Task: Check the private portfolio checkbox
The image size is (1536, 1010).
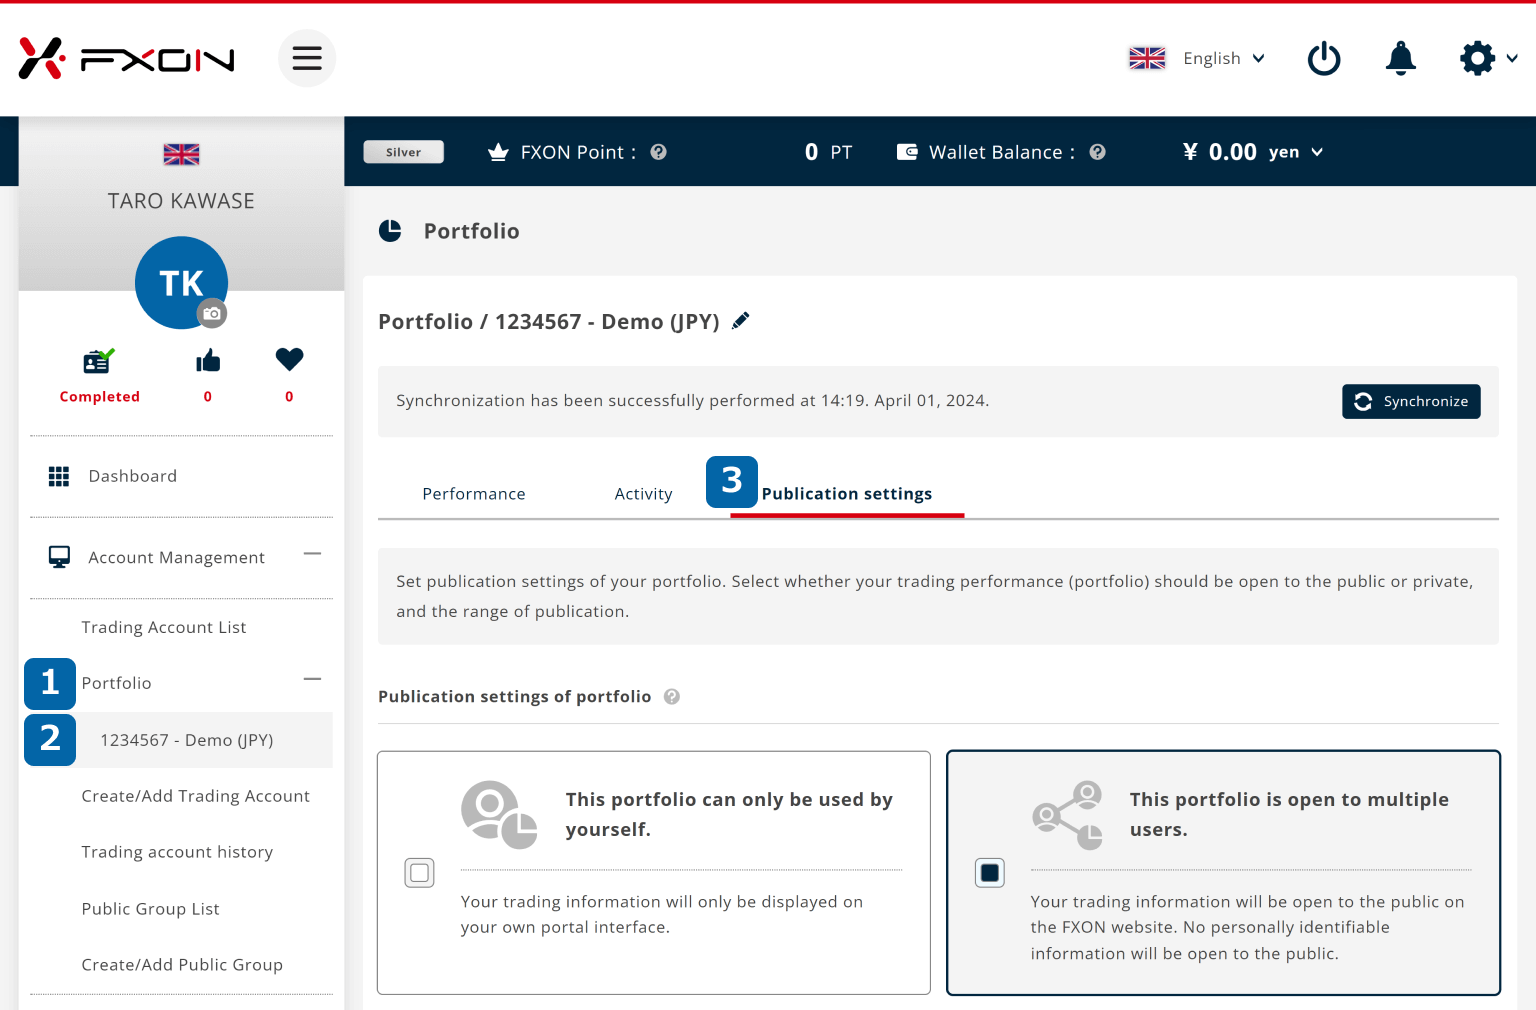Action: pyautogui.click(x=420, y=873)
